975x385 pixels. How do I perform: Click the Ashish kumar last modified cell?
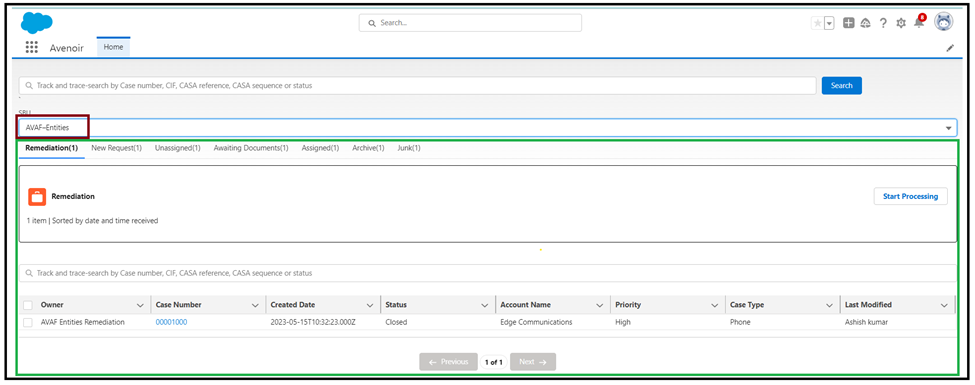point(867,322)
